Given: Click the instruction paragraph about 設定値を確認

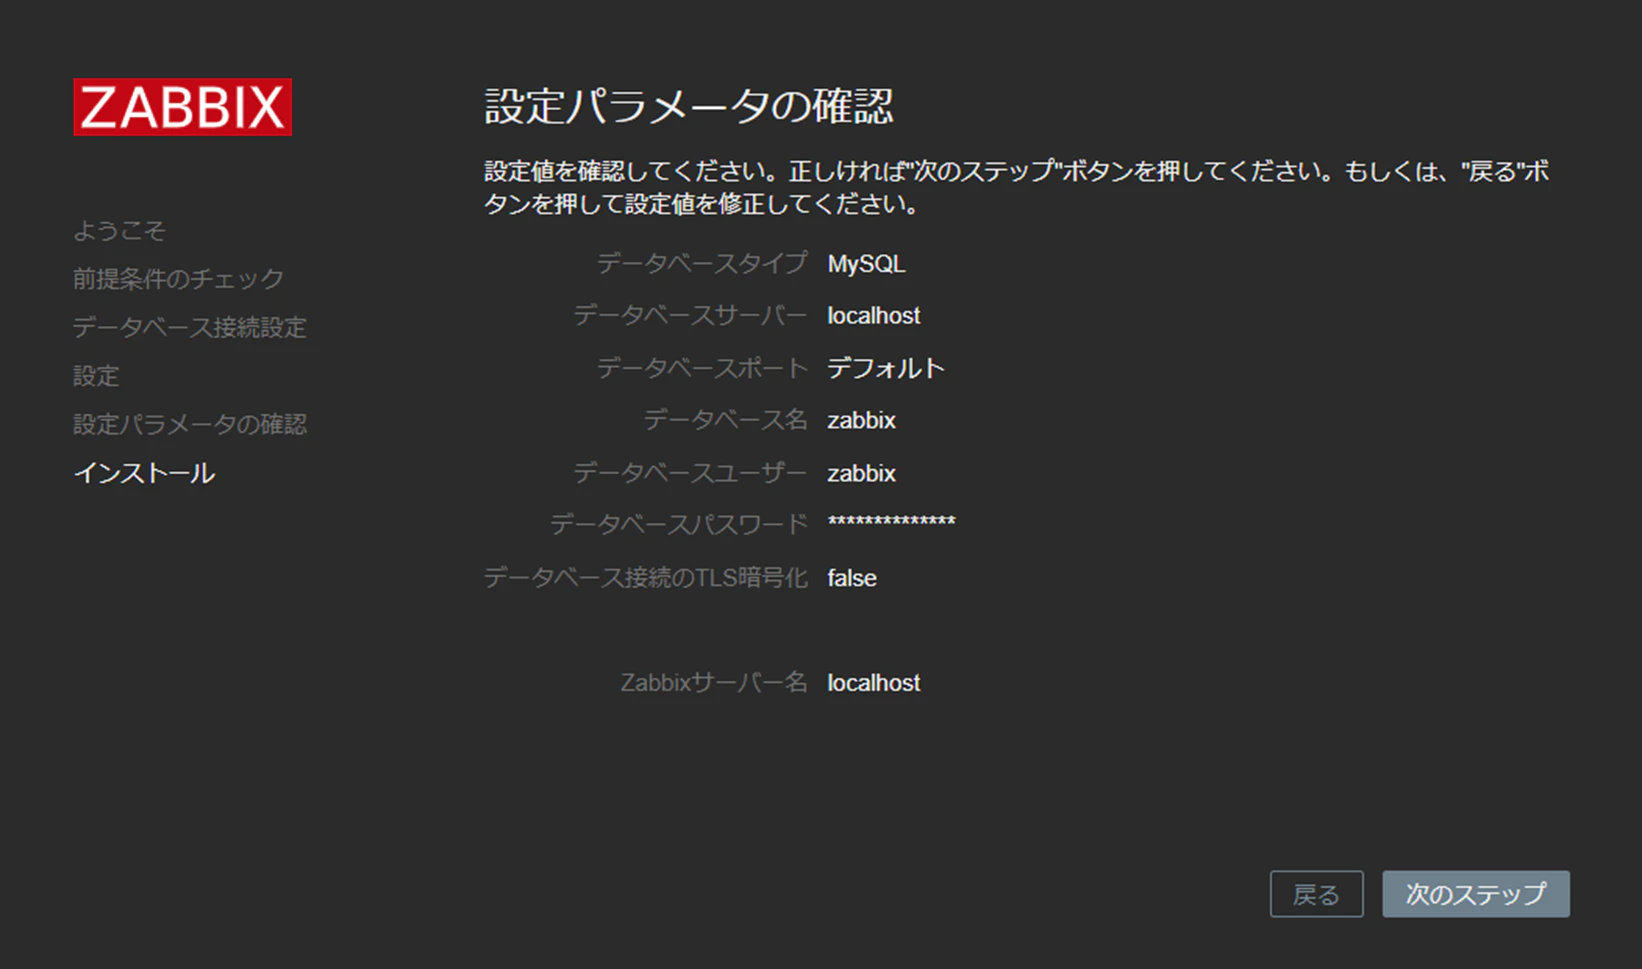Looking at the screenshot, I should (1017, 188).
